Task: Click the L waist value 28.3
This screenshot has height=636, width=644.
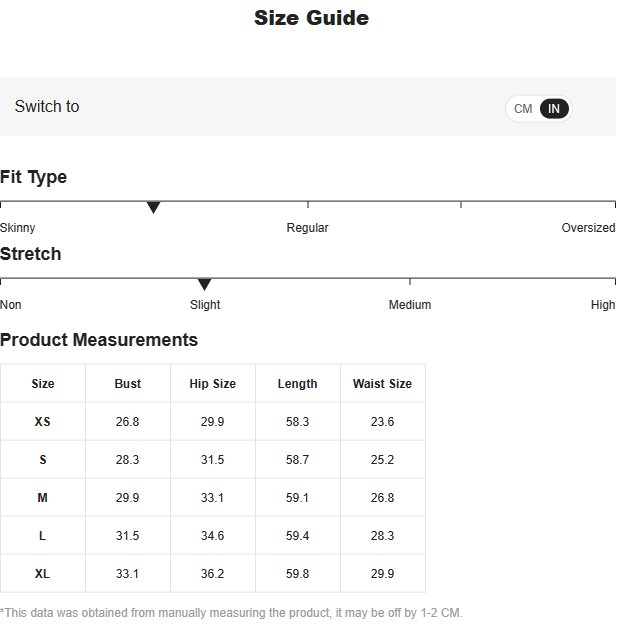Action: coord(382,536)
